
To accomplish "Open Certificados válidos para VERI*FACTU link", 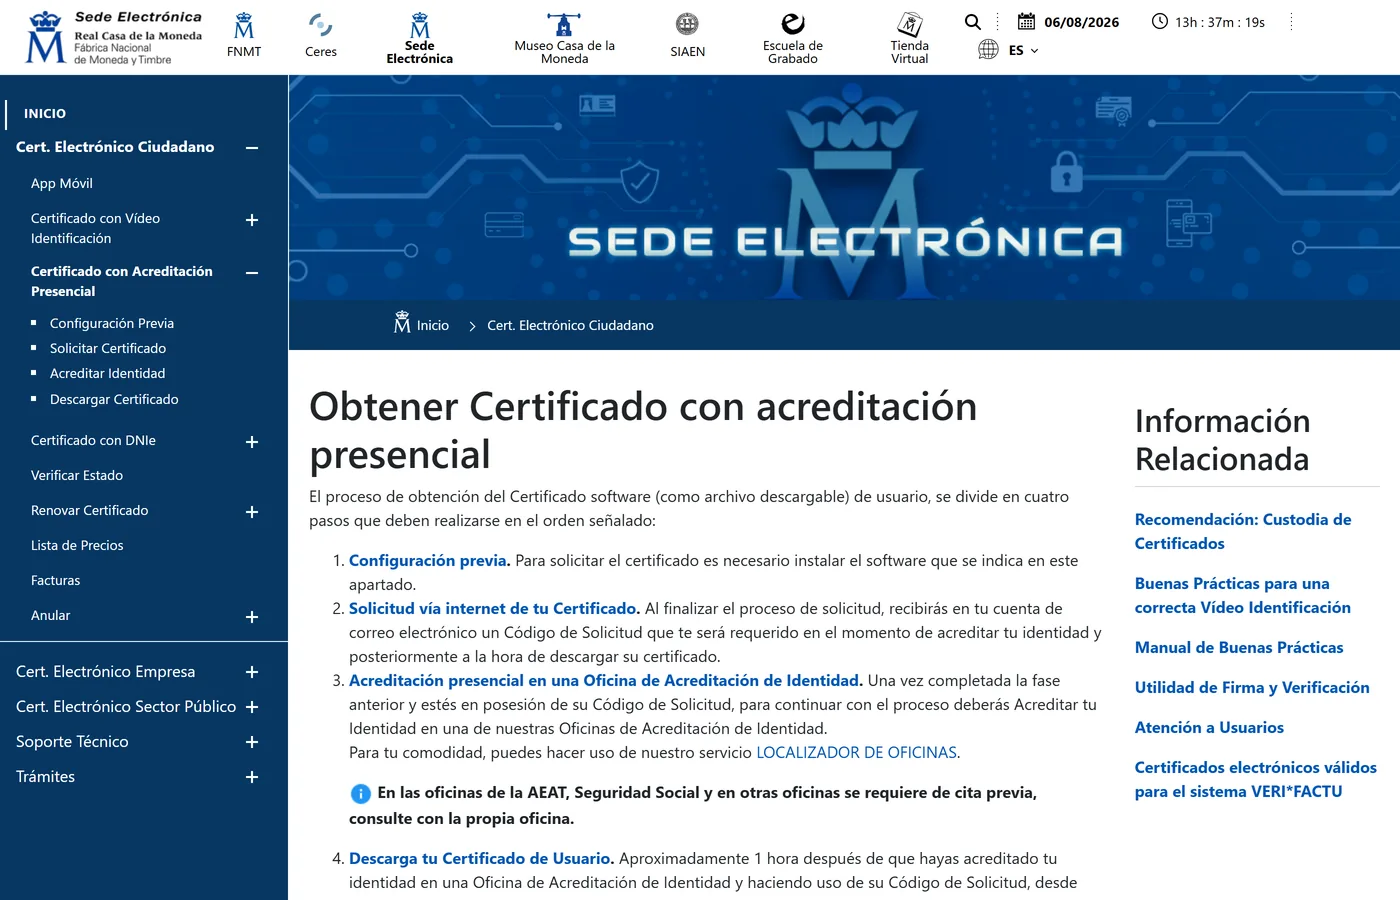I will pyautogui.click(x=1256, y=780).
